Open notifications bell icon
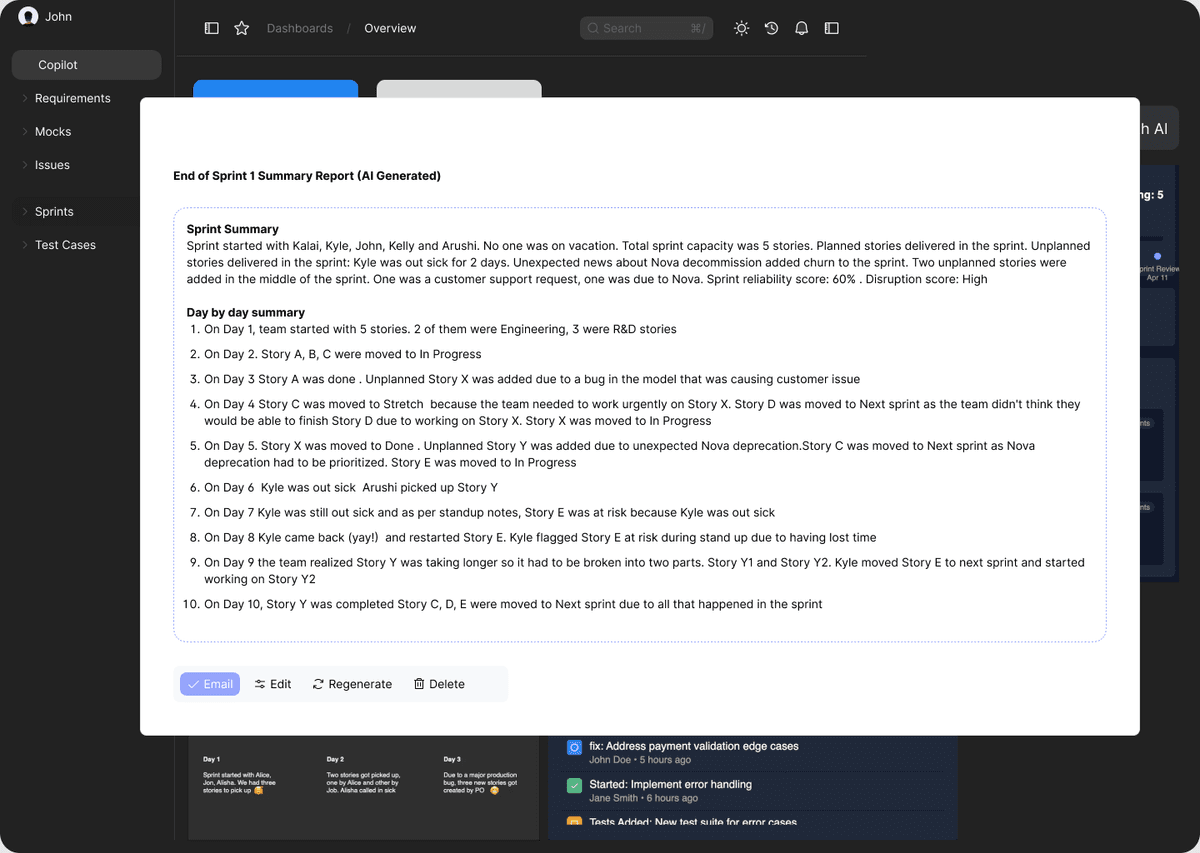Viewport: 1200px width, 853px height. 801,28
